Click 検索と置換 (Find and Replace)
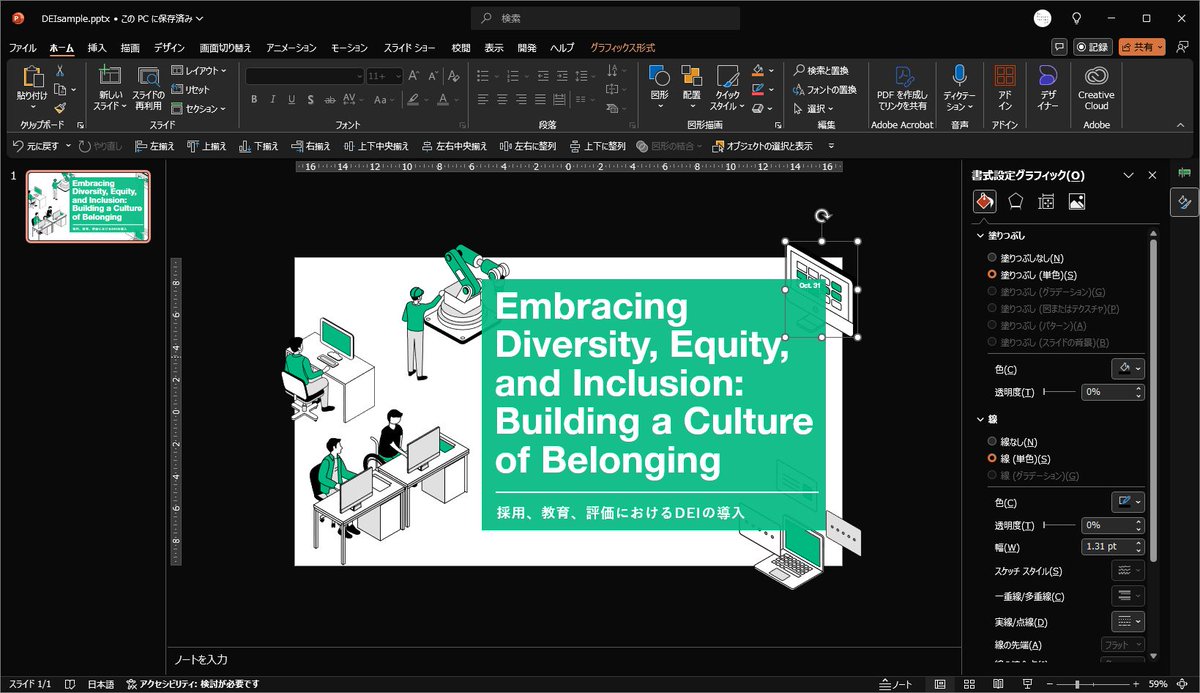Image resolution: width=1200 pixels, height=693 pixels. [820, 71]
